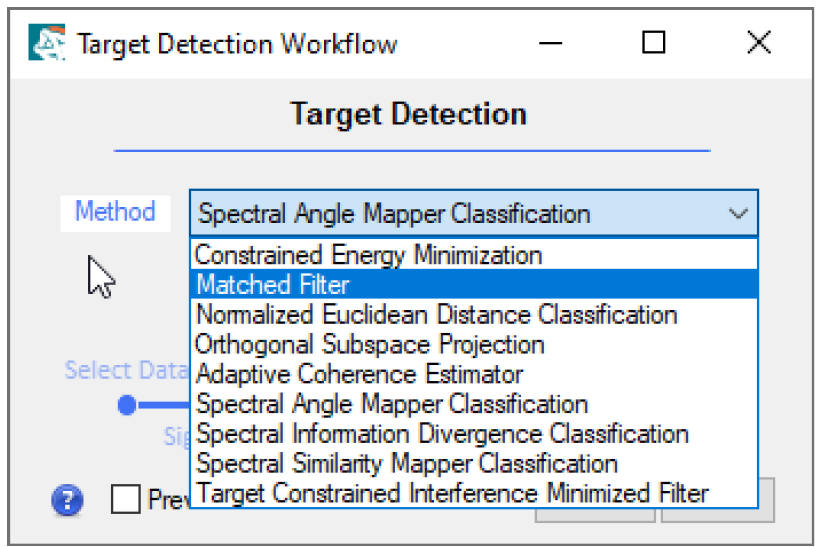Minimize the Target Detection Workflow window
Screen dimensions: 828x547
[549, 43]
